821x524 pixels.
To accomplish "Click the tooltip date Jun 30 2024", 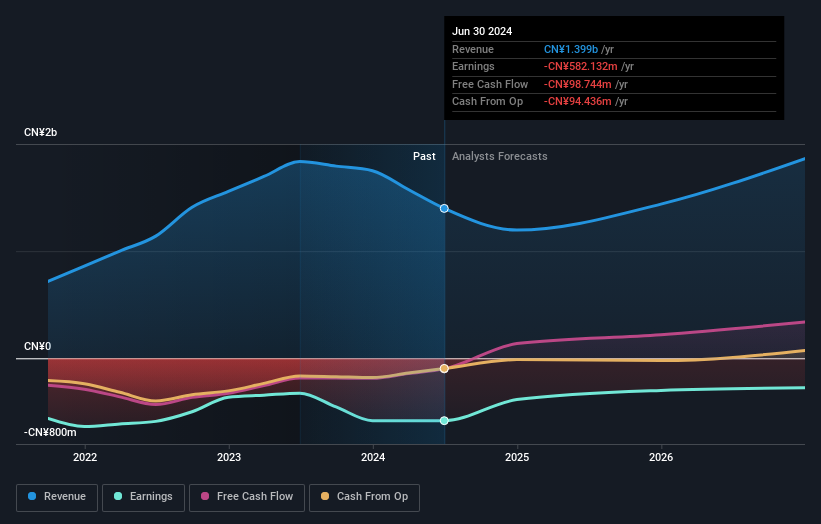I will click(482, 31).
